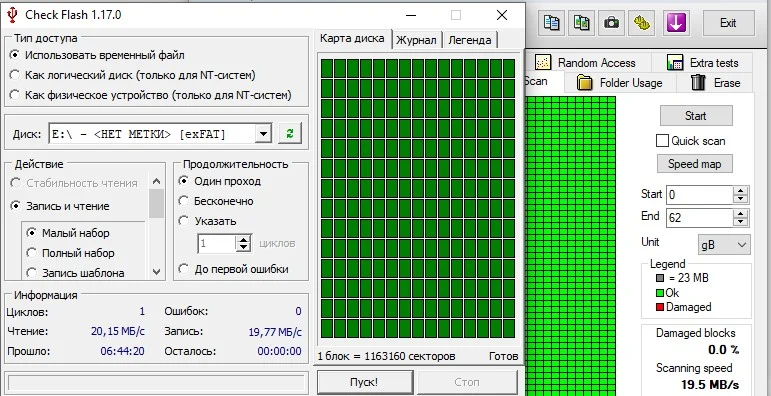Click the damaged blocks '0.0 %' value
Viewport: 771px width, 396px height.
tap(723, 350)
